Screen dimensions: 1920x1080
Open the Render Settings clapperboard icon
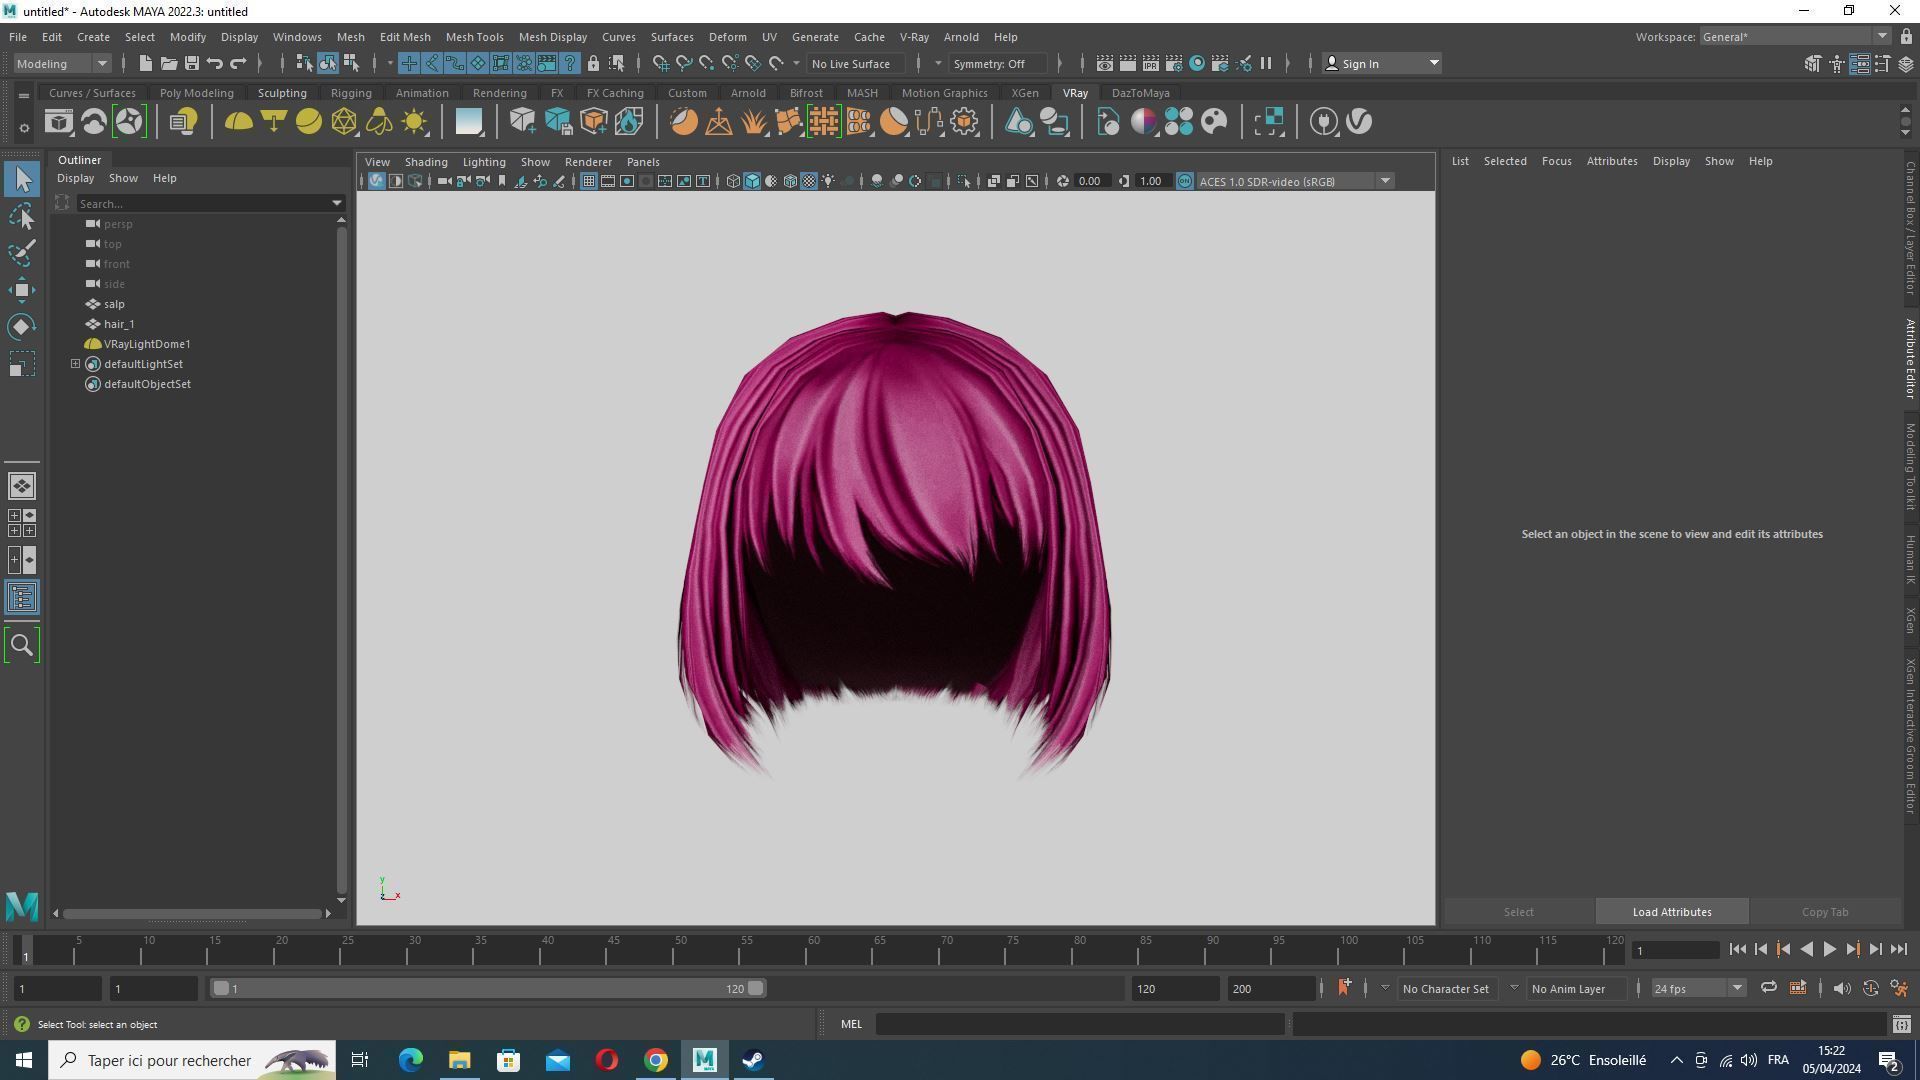[x=1174, y=63]
